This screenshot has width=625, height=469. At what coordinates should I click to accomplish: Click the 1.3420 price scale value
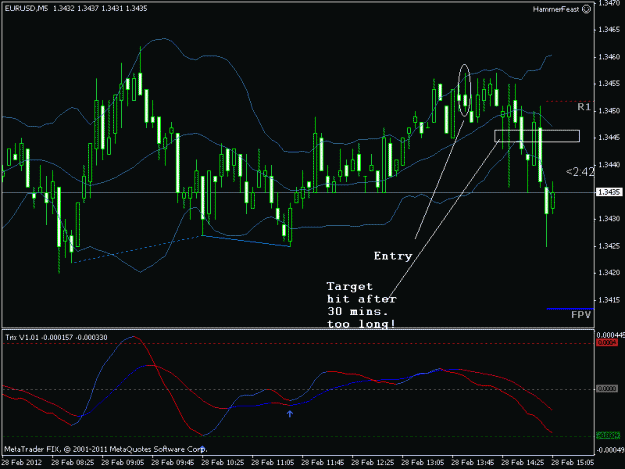click(x=609, y=273)
